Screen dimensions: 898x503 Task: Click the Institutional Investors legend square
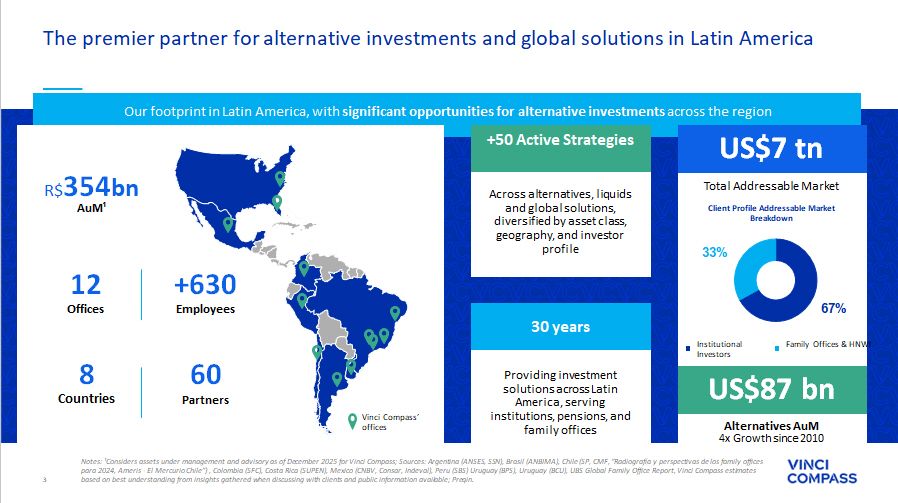pyautogui.click(x=688, y=348)
